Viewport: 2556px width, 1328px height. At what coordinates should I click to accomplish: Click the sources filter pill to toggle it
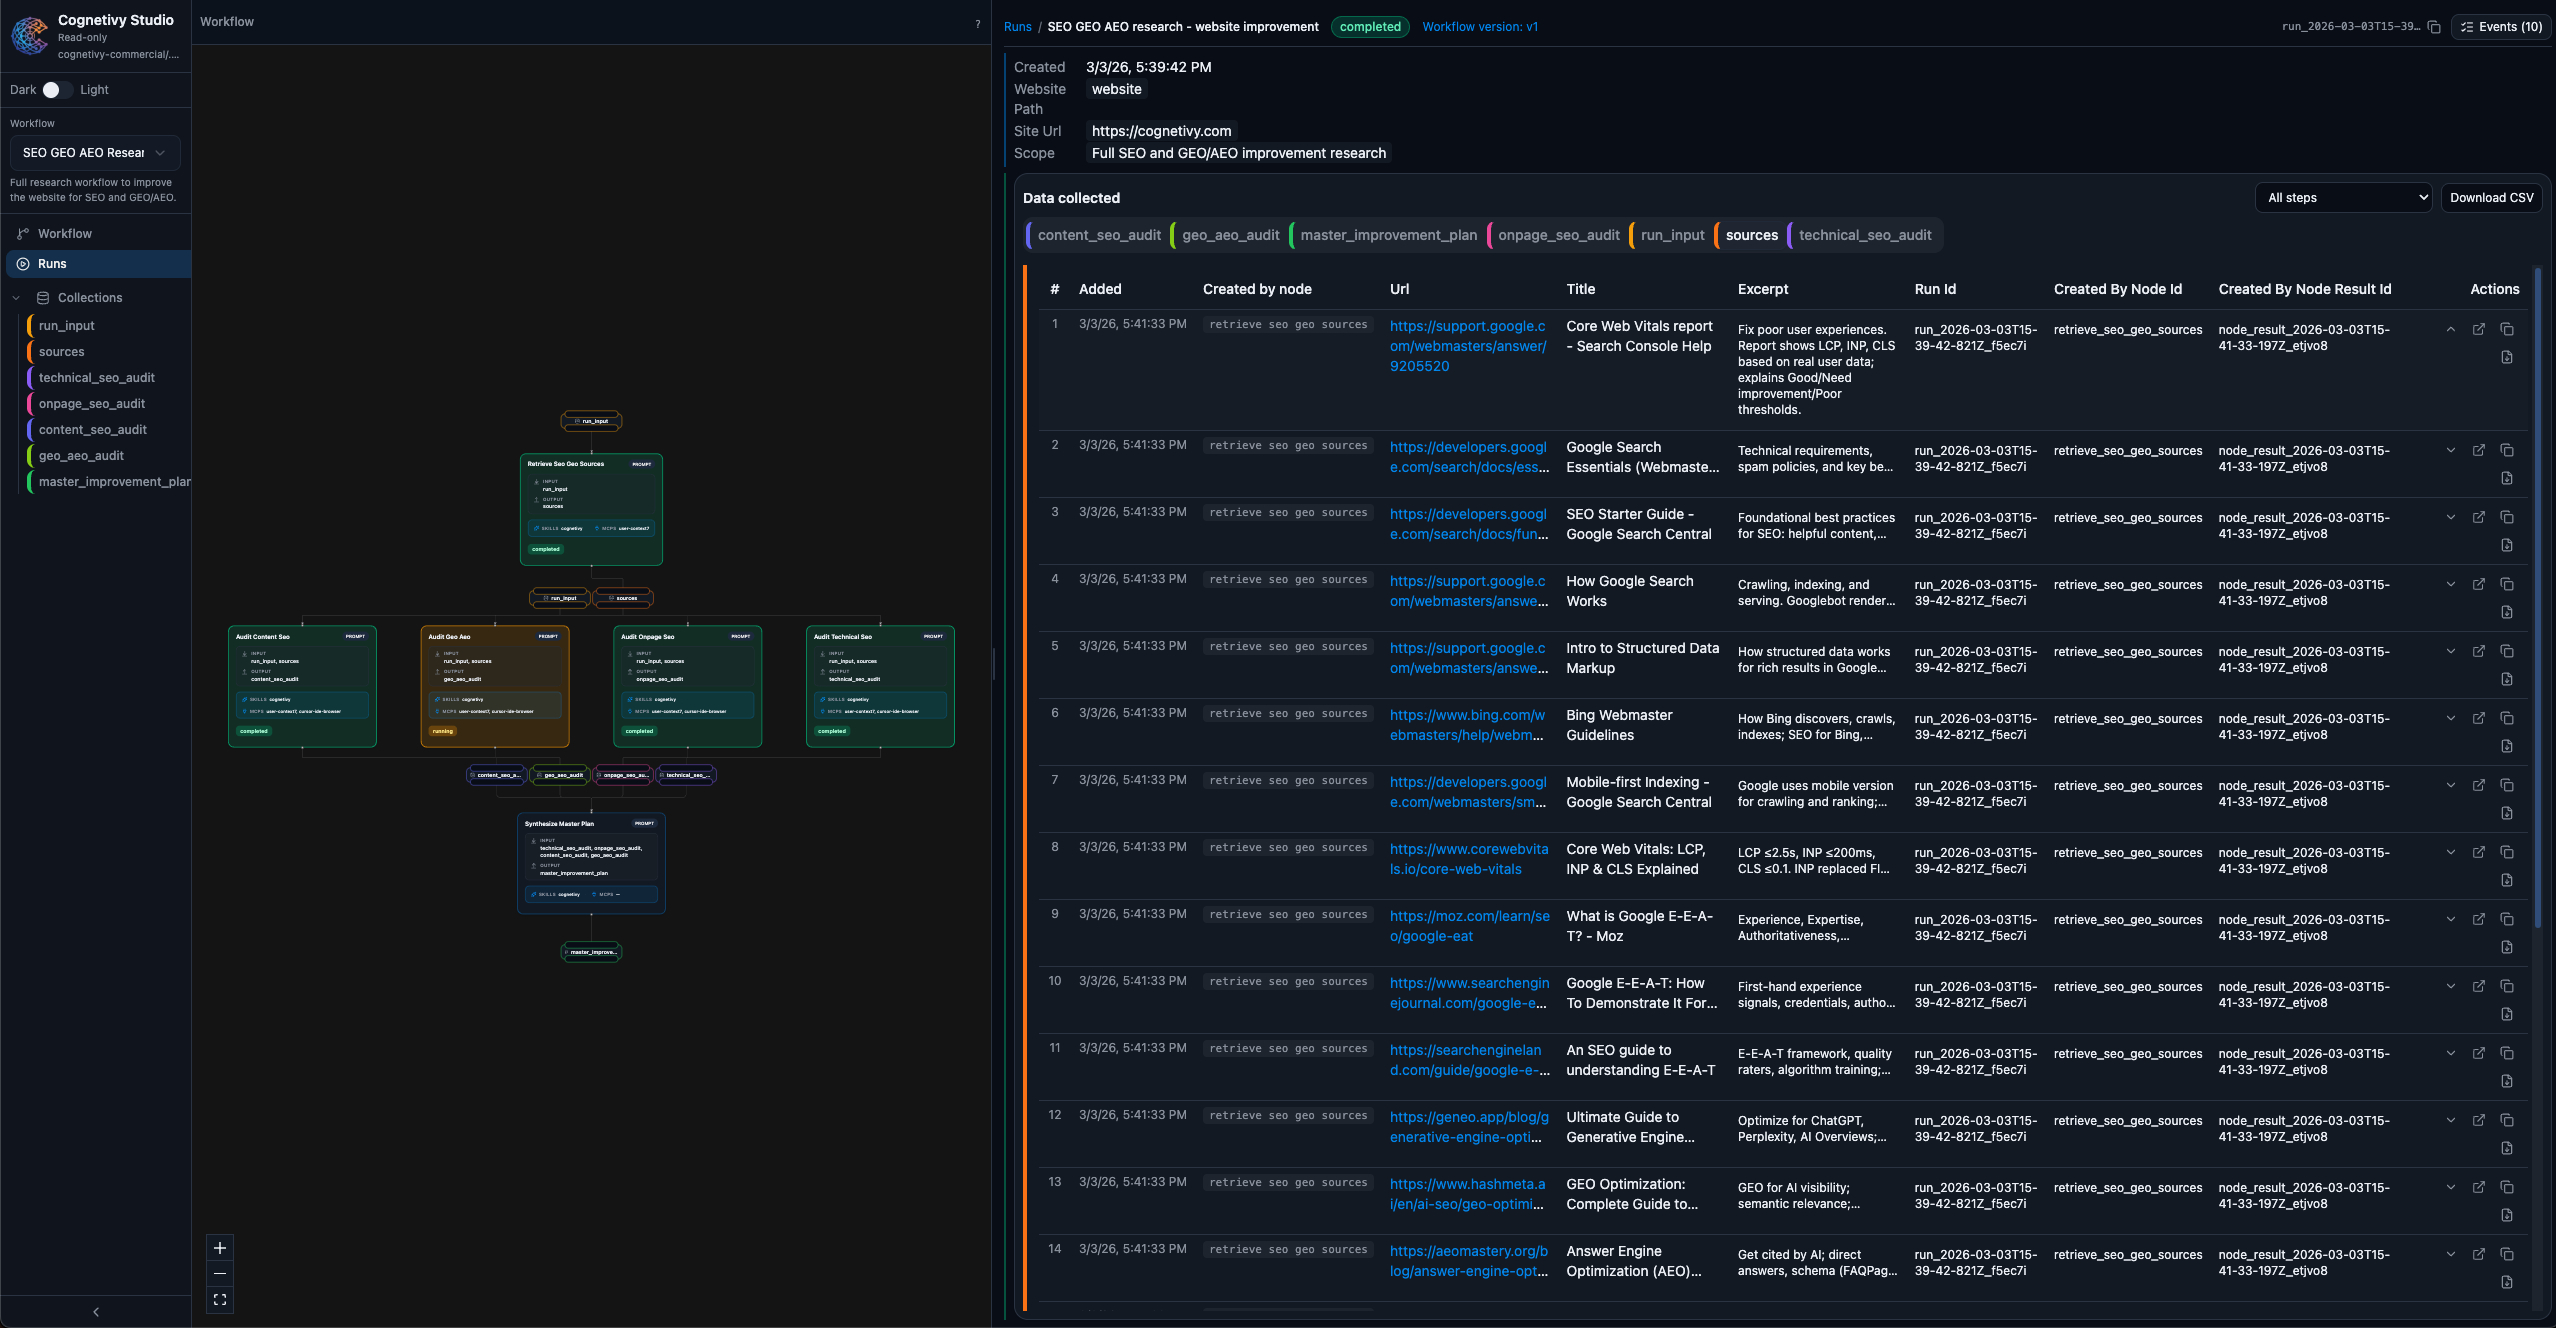tap(1750, 235)
